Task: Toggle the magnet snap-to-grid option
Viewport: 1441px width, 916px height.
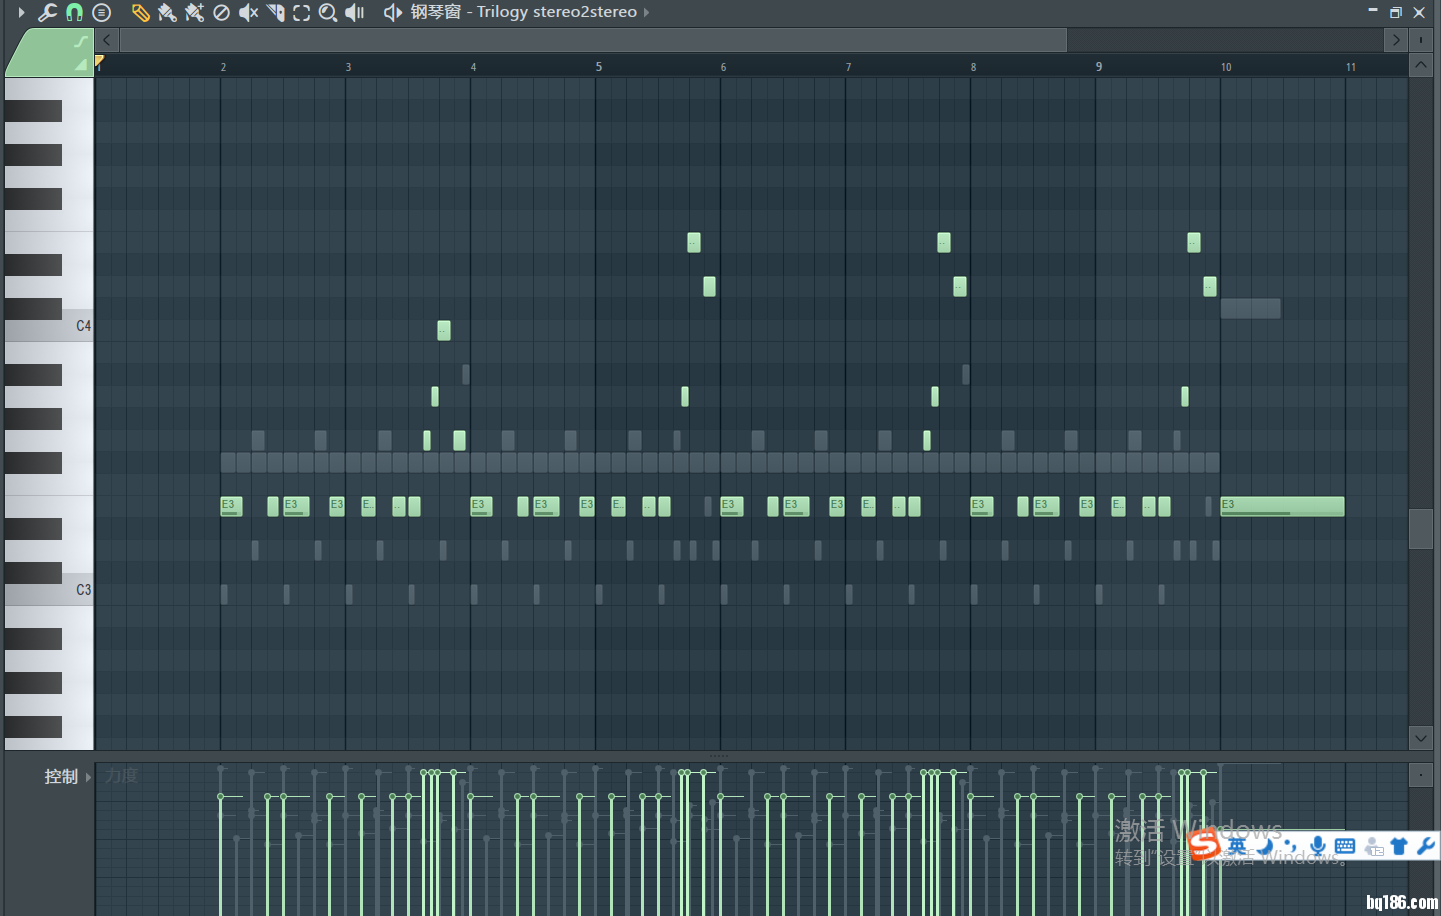Action: 74,13
